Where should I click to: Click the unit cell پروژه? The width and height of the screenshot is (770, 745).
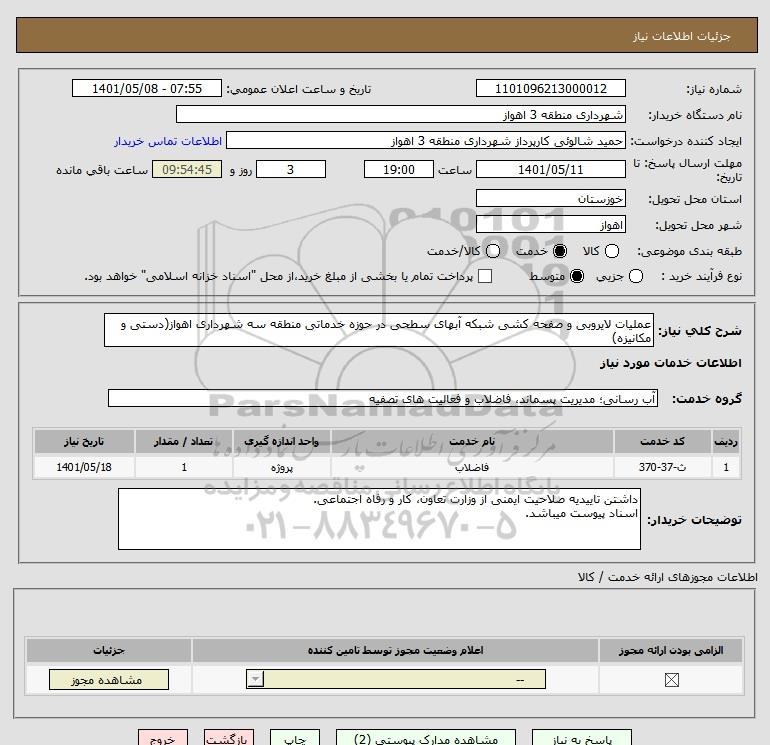(281, 467)
